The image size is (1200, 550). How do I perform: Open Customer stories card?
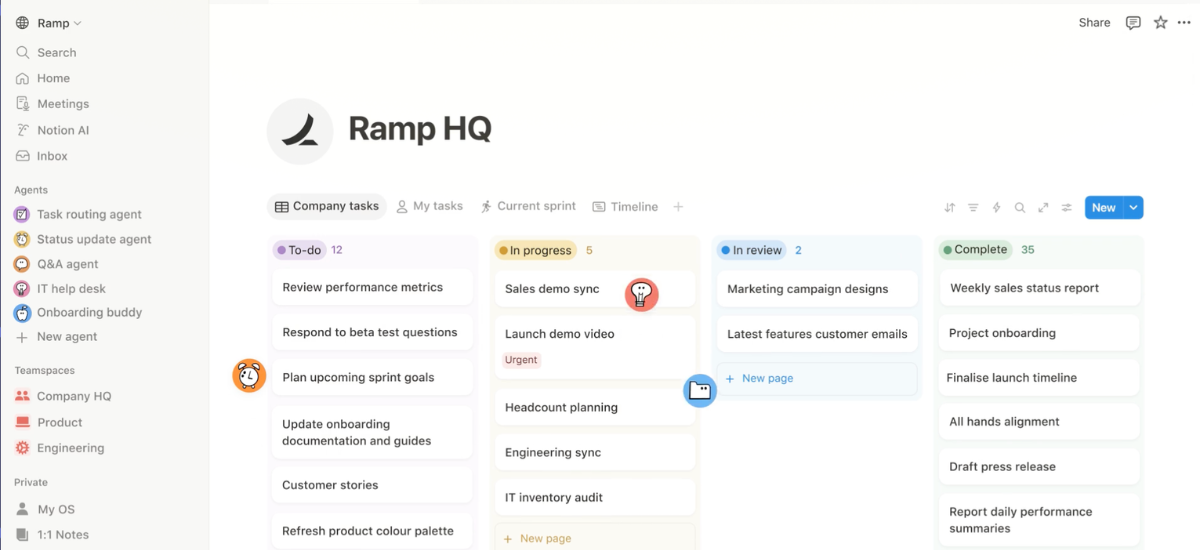[x=372, y=486]
